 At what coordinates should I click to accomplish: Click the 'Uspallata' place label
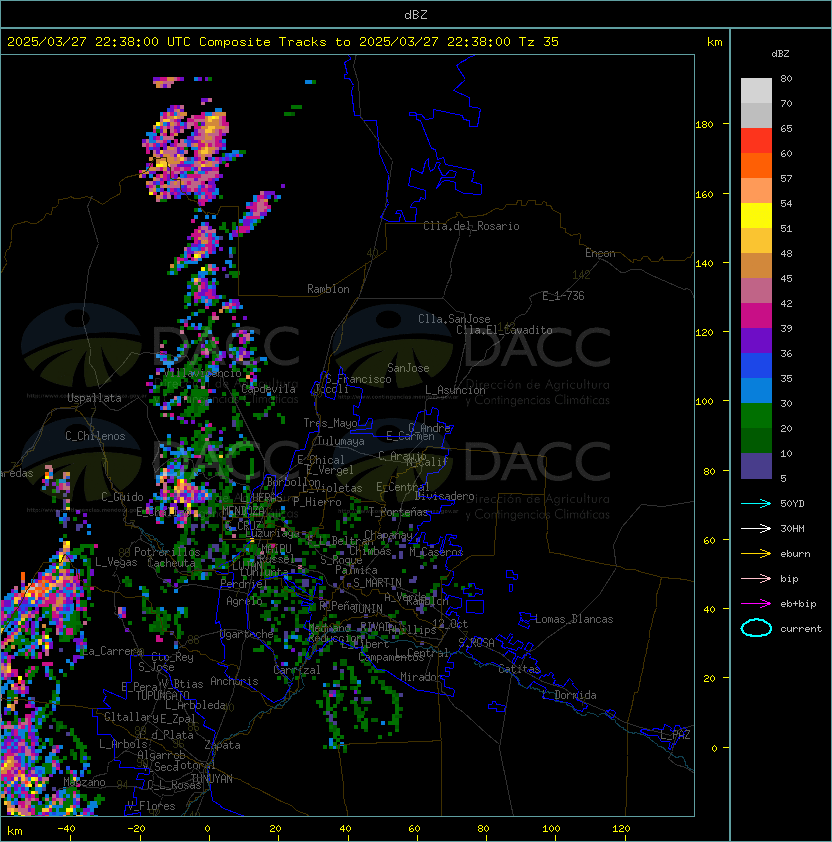tap(94, 398)
